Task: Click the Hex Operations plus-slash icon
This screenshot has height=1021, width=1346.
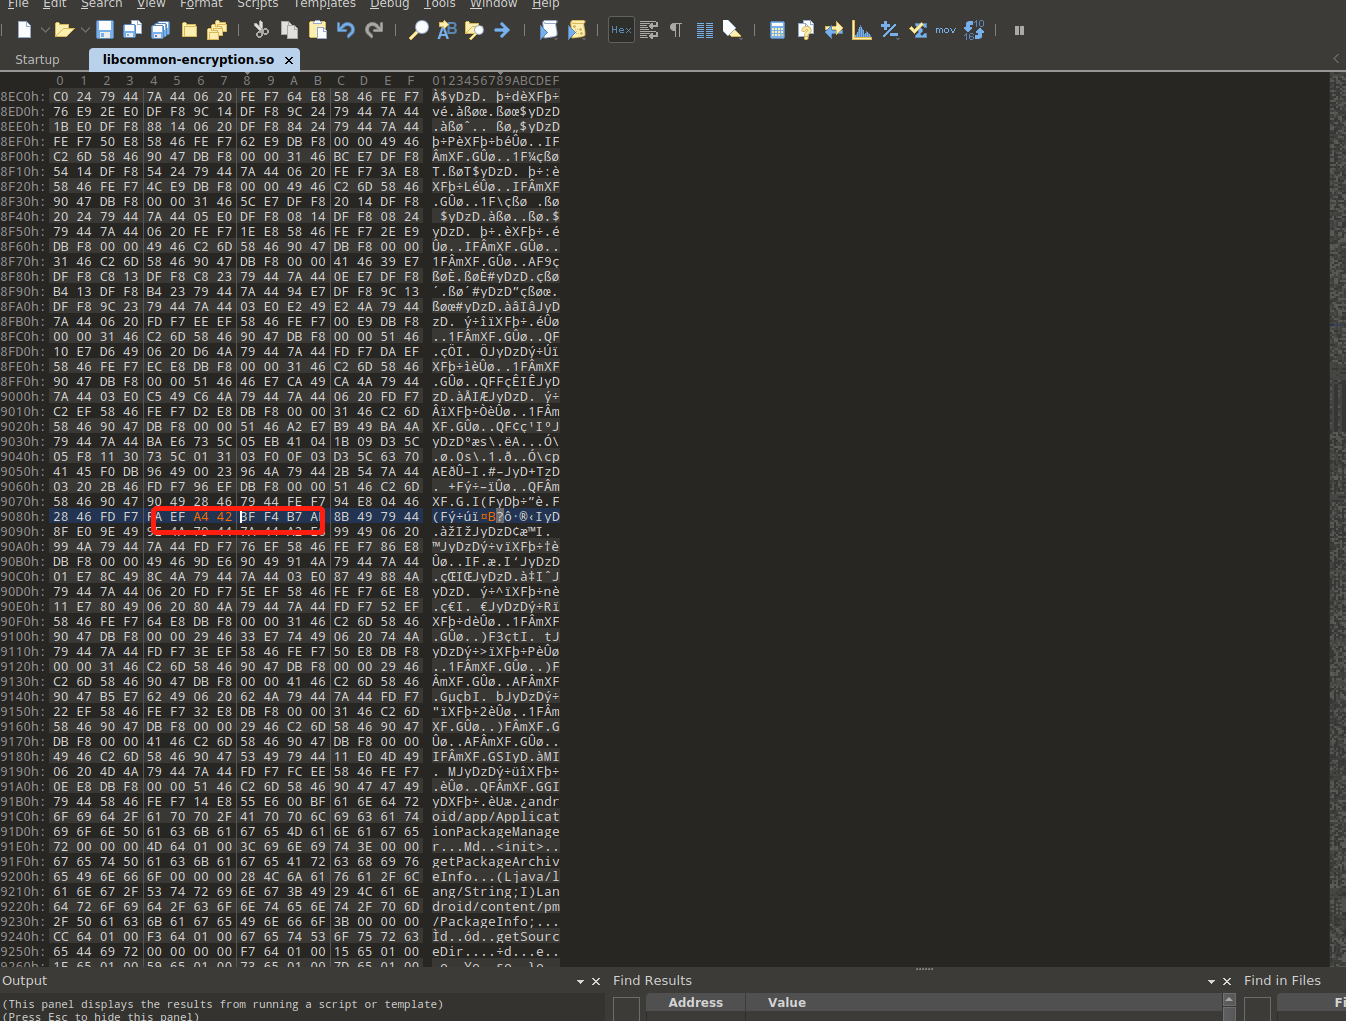Action: point(889,30)
